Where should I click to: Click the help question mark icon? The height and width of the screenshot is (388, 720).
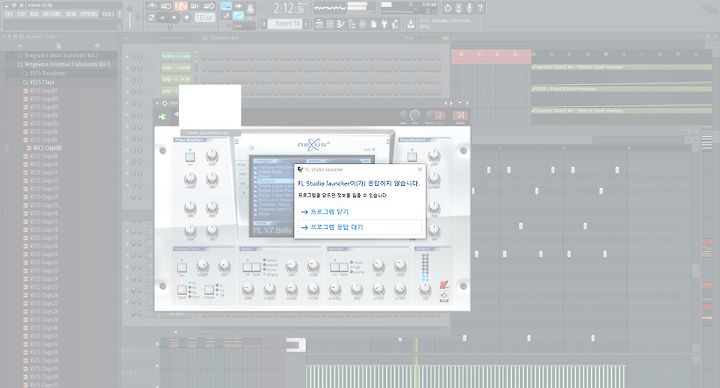pos(480,8)
